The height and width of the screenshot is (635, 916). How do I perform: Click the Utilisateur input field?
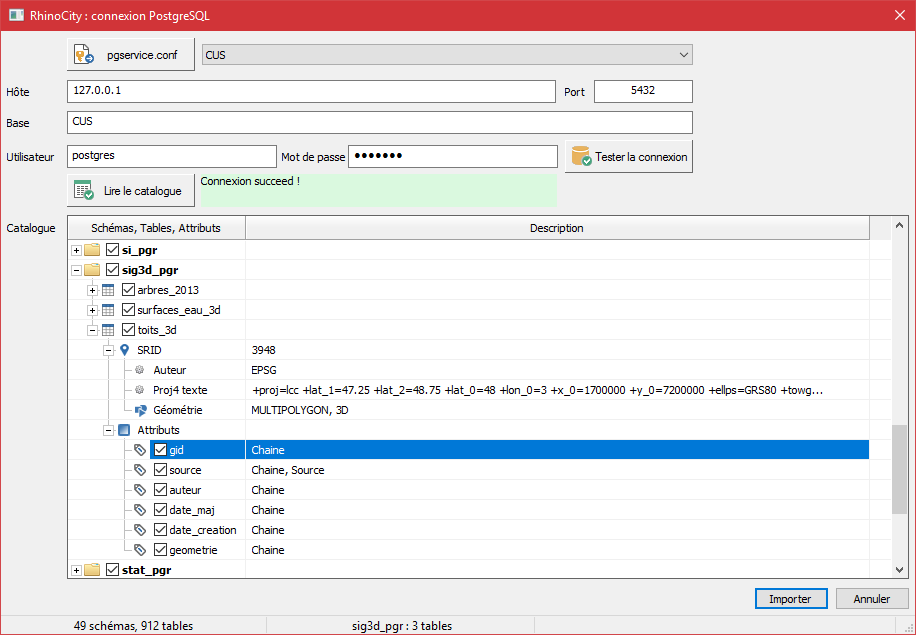pos(172,156)
